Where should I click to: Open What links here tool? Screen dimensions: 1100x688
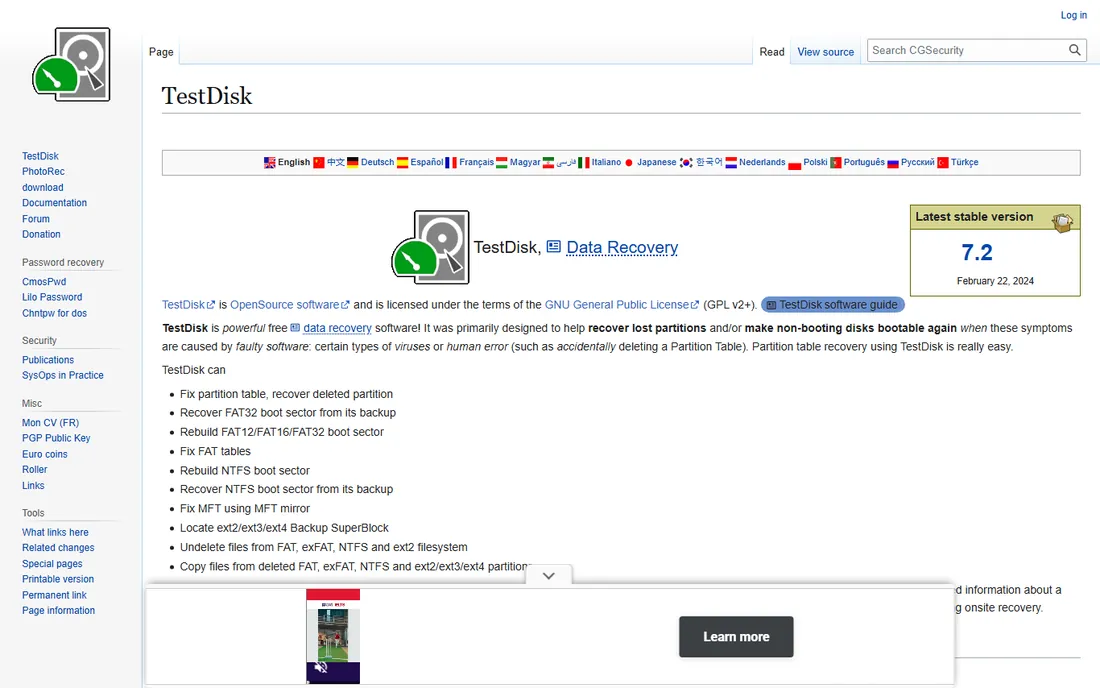pos(55,532)
